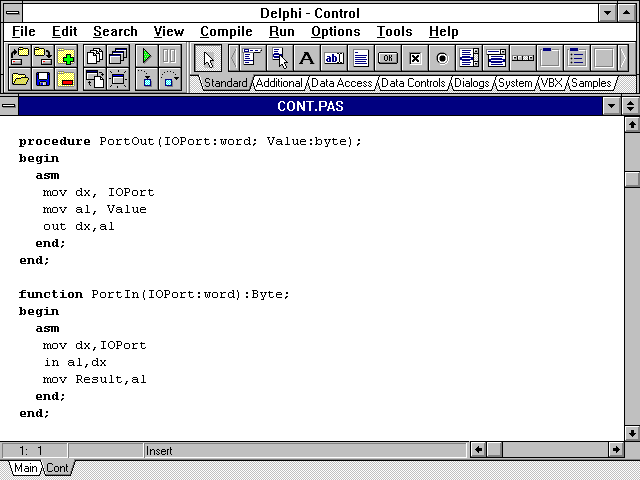The width and height of the screenshot is (640, 480).
Task: Switch to the Main editor tab
Action: [x=25, y=468]
